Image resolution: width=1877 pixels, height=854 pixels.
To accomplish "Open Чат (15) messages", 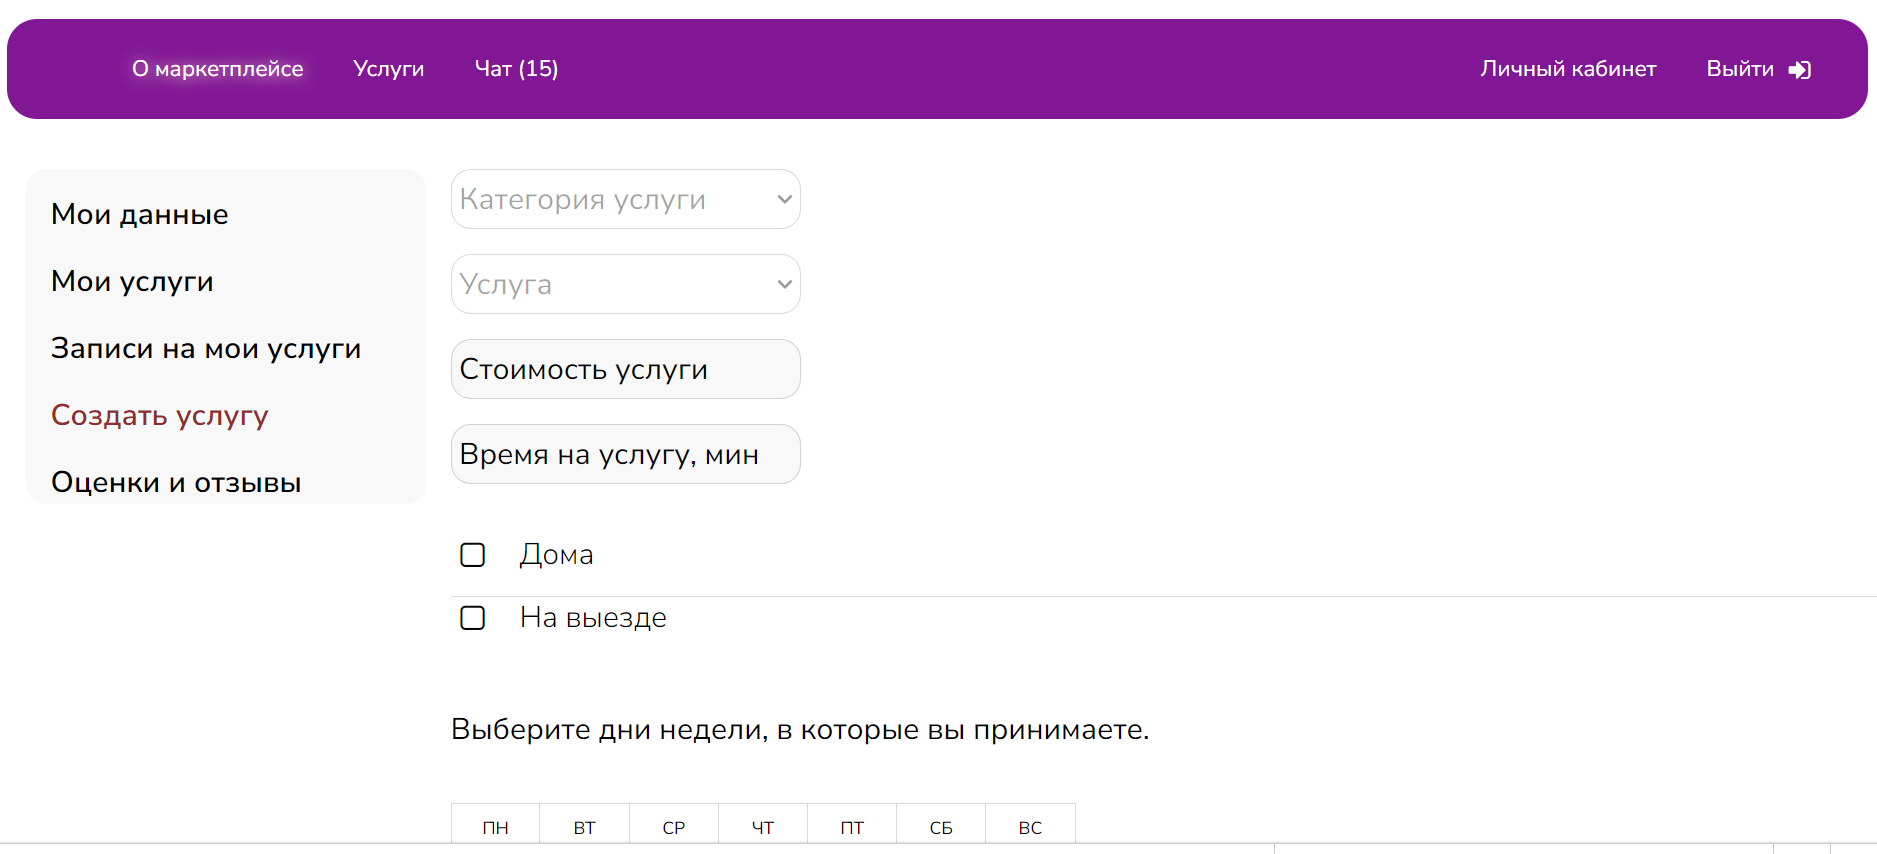I will click(x=517, y=69).
